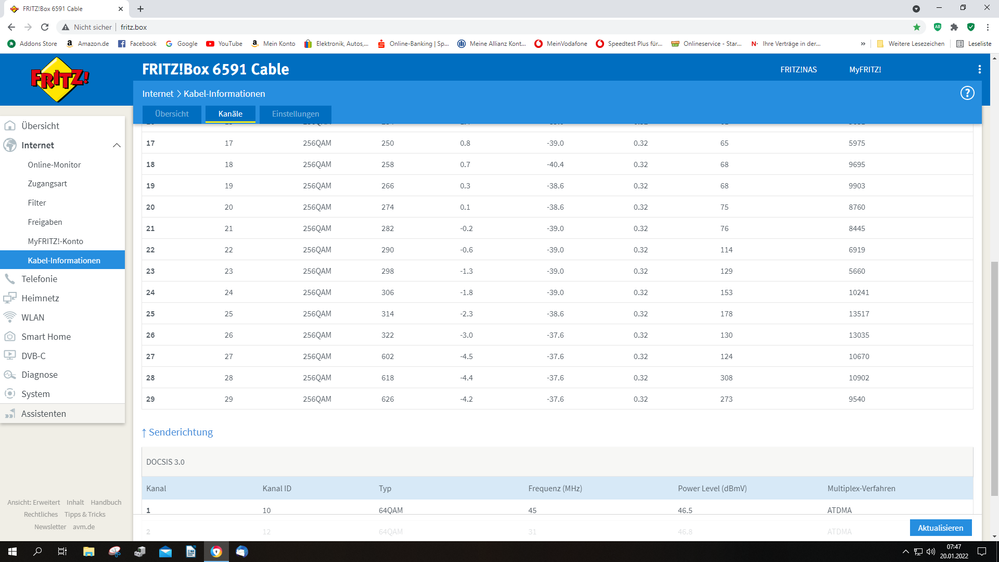Switch to the Übersicht tab
Image resolution: width=999 pixels, height=562 pixels.
171,114
